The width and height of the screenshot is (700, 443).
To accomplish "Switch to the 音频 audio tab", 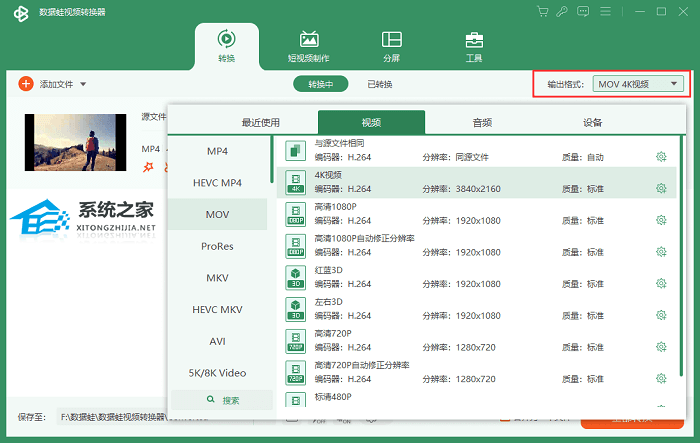I will tap(482, 122).
